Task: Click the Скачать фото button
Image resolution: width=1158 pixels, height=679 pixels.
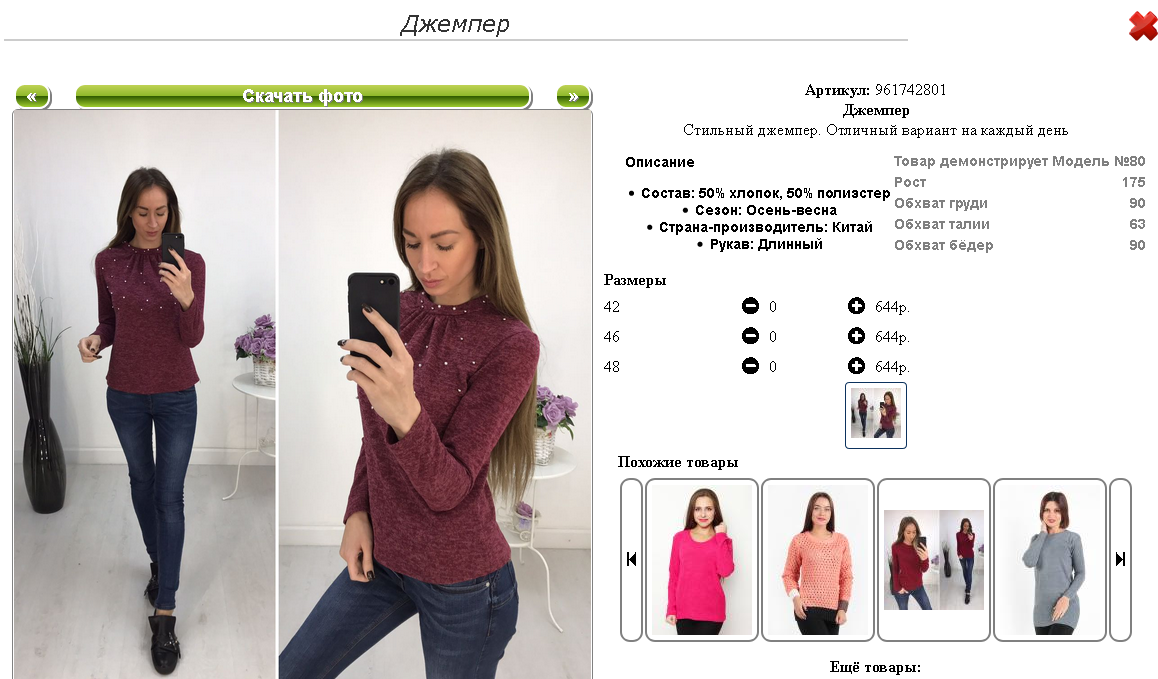Action: pyautogui.click(x=303, y=96)
